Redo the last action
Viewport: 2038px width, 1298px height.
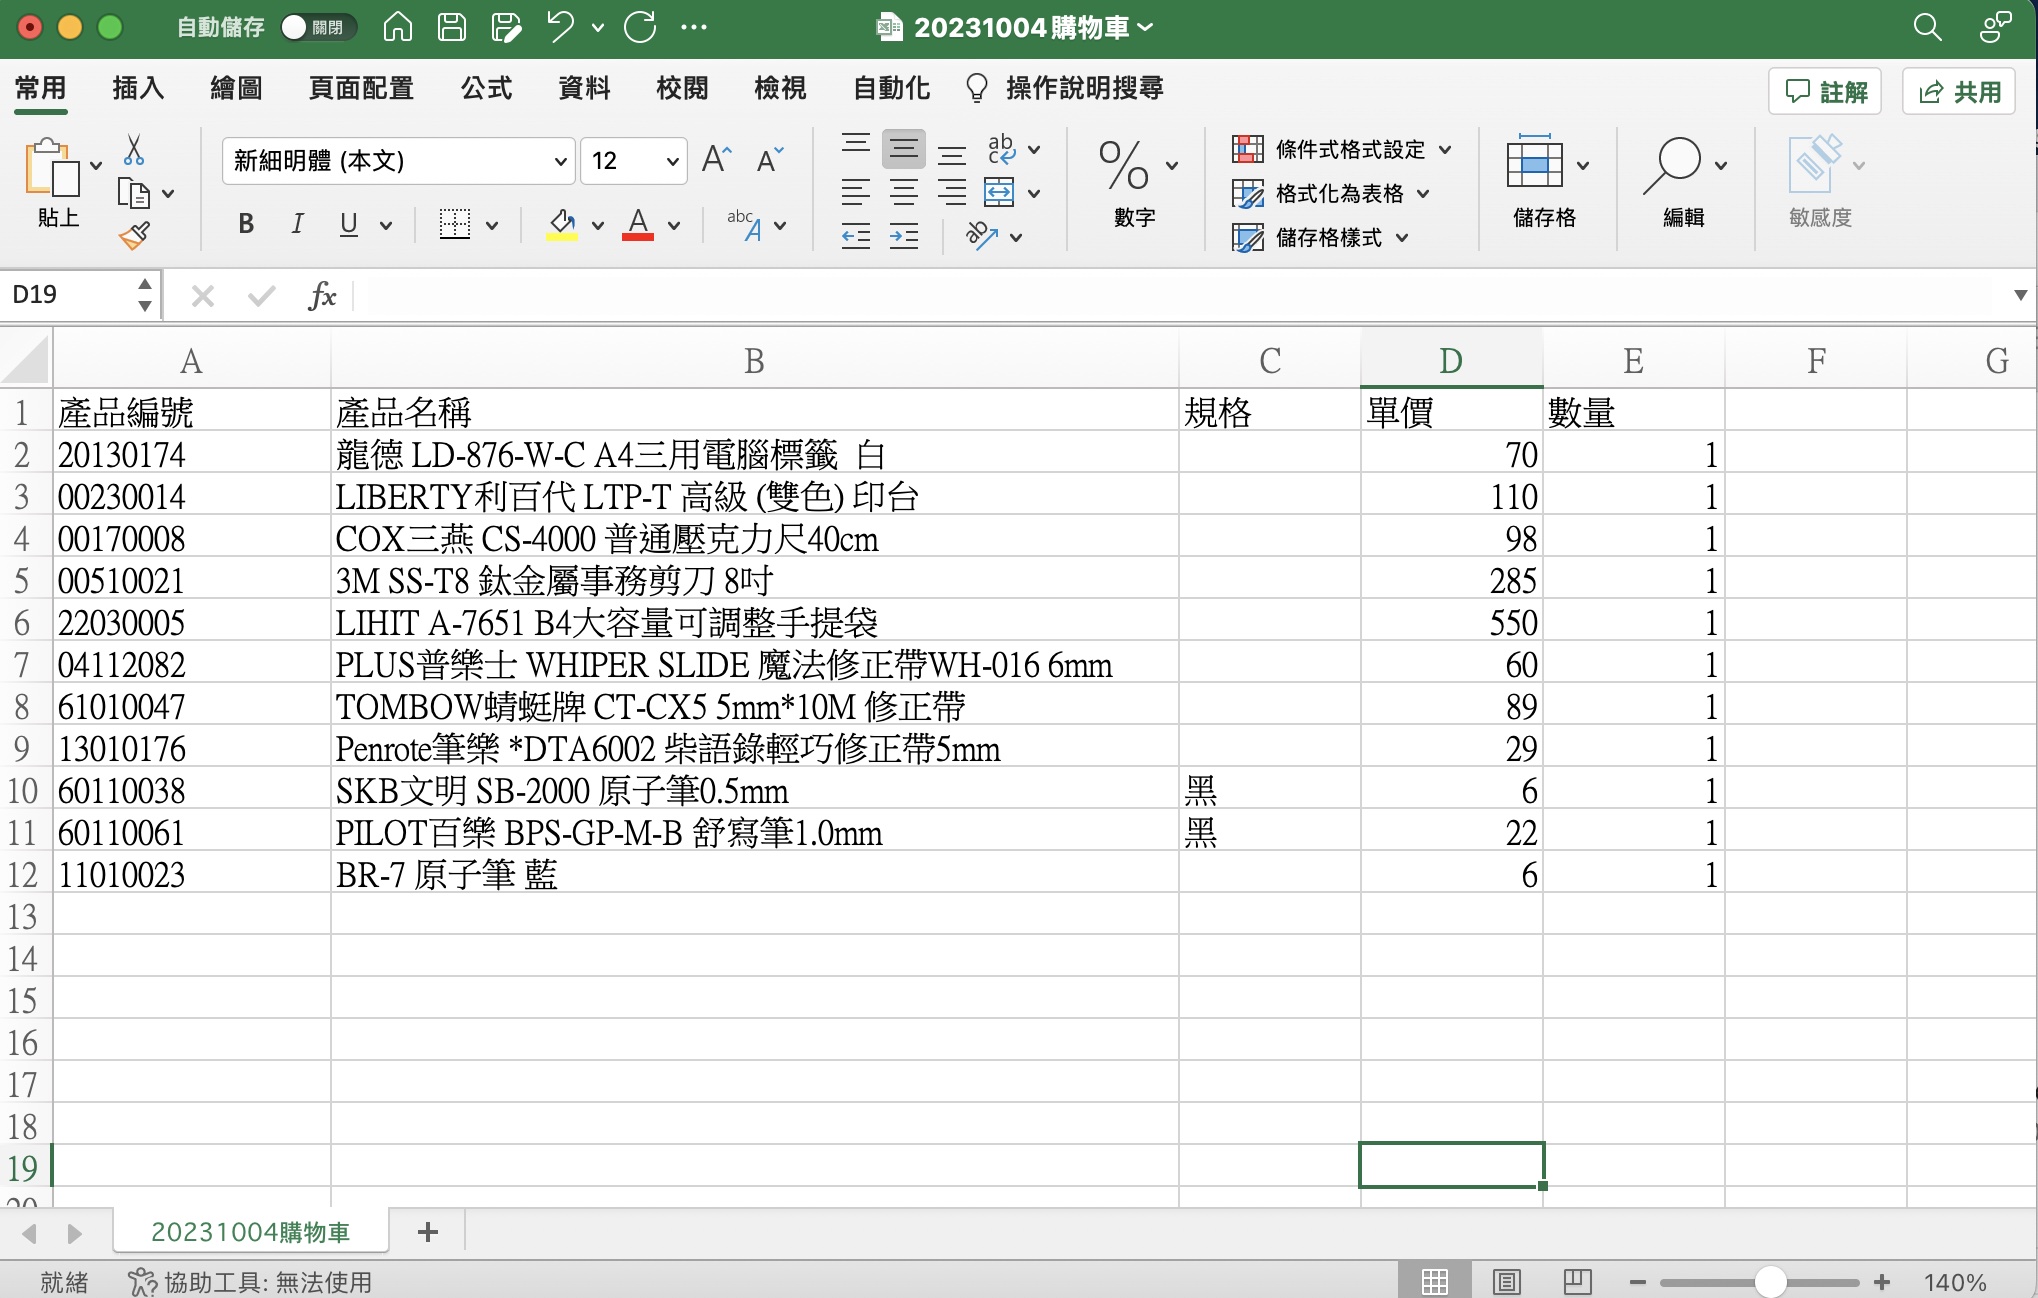[x=640, y=27]
